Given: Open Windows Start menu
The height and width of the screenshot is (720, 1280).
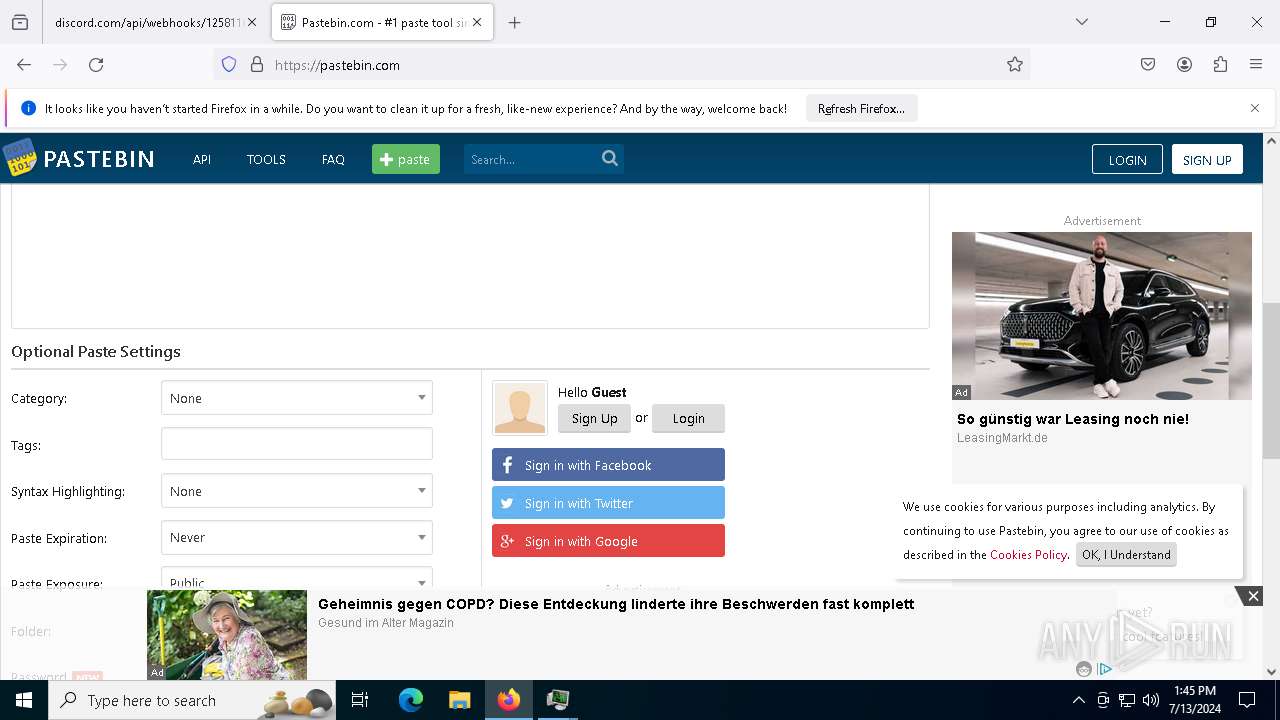Looking at the screenshot, I should 24,700.
